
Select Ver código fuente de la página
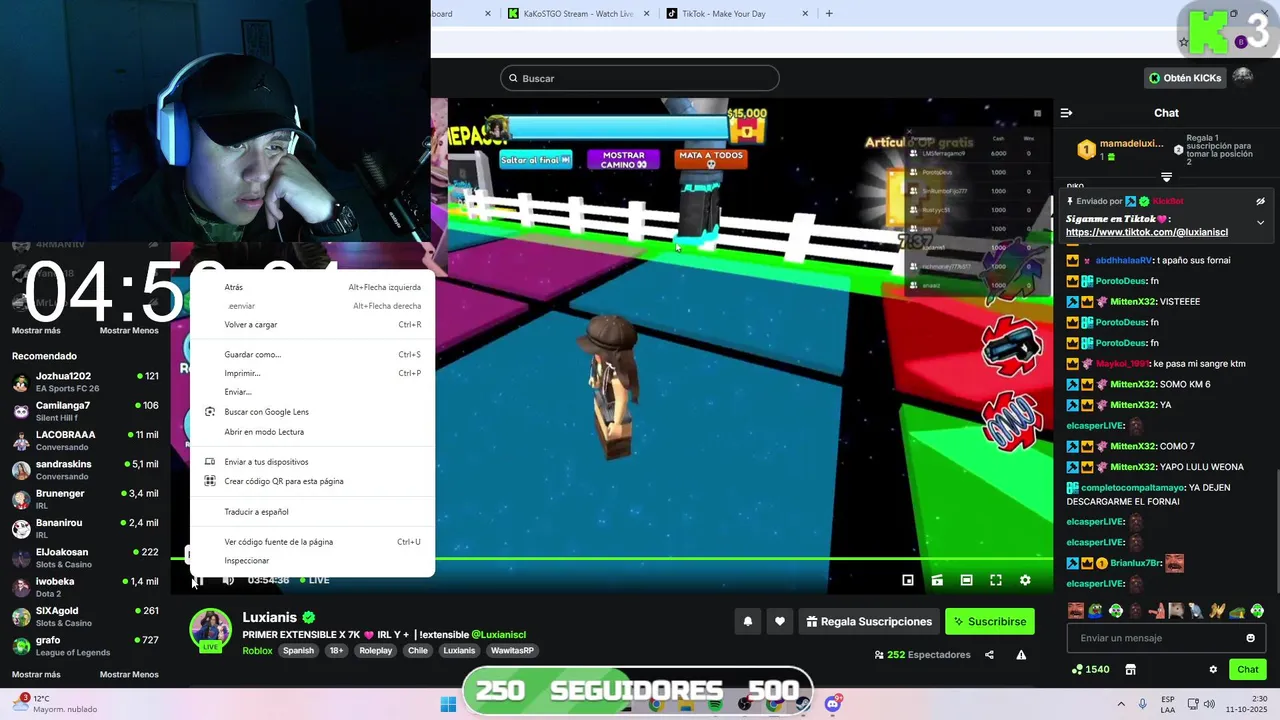(312, 542)
